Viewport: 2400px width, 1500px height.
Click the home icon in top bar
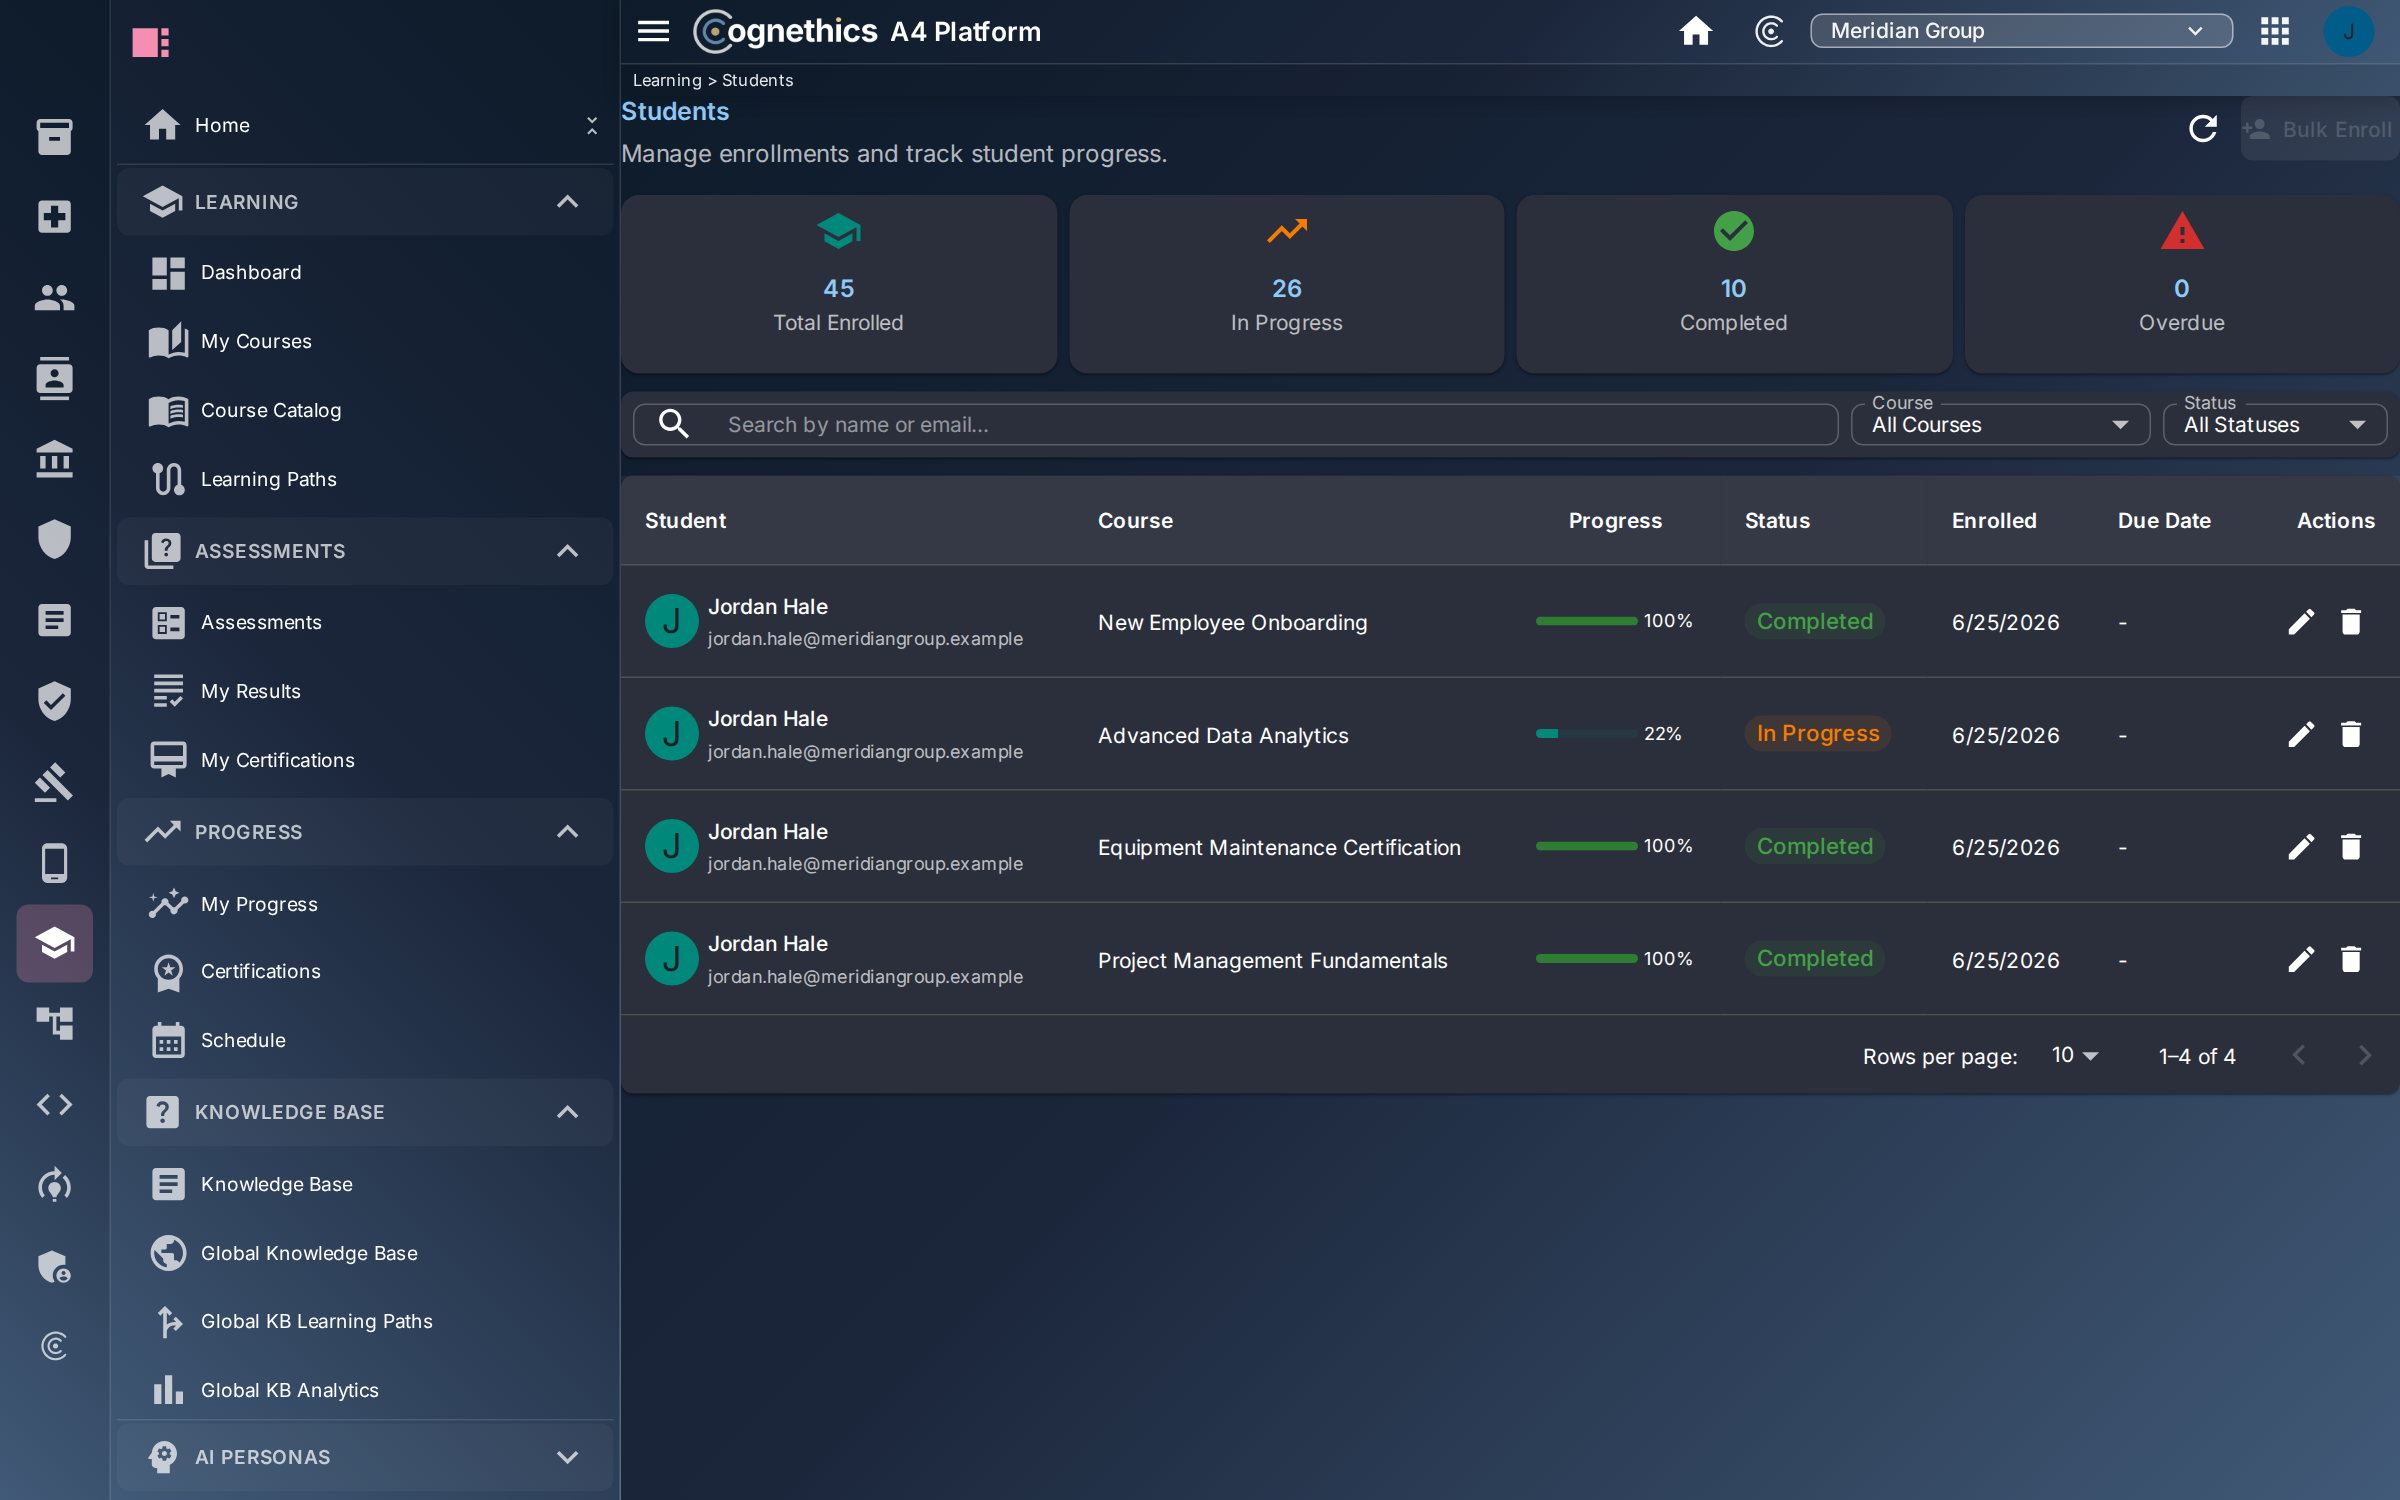1695,31
